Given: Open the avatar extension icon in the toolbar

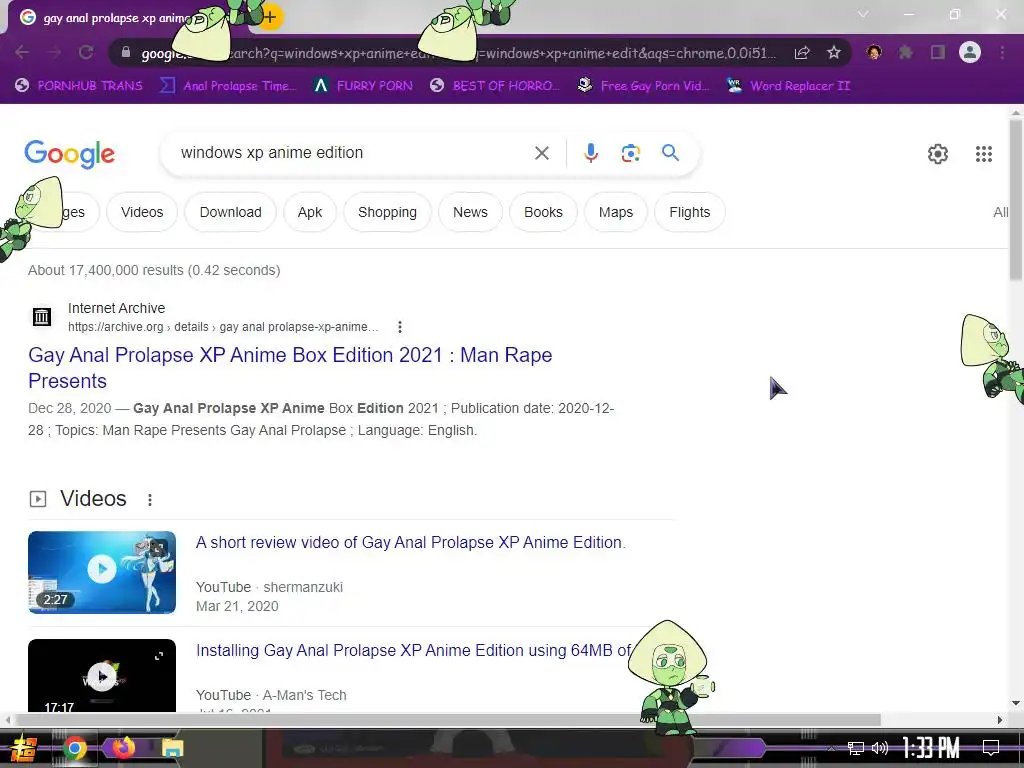Looking at the screenshot, I should click(874, 52).
